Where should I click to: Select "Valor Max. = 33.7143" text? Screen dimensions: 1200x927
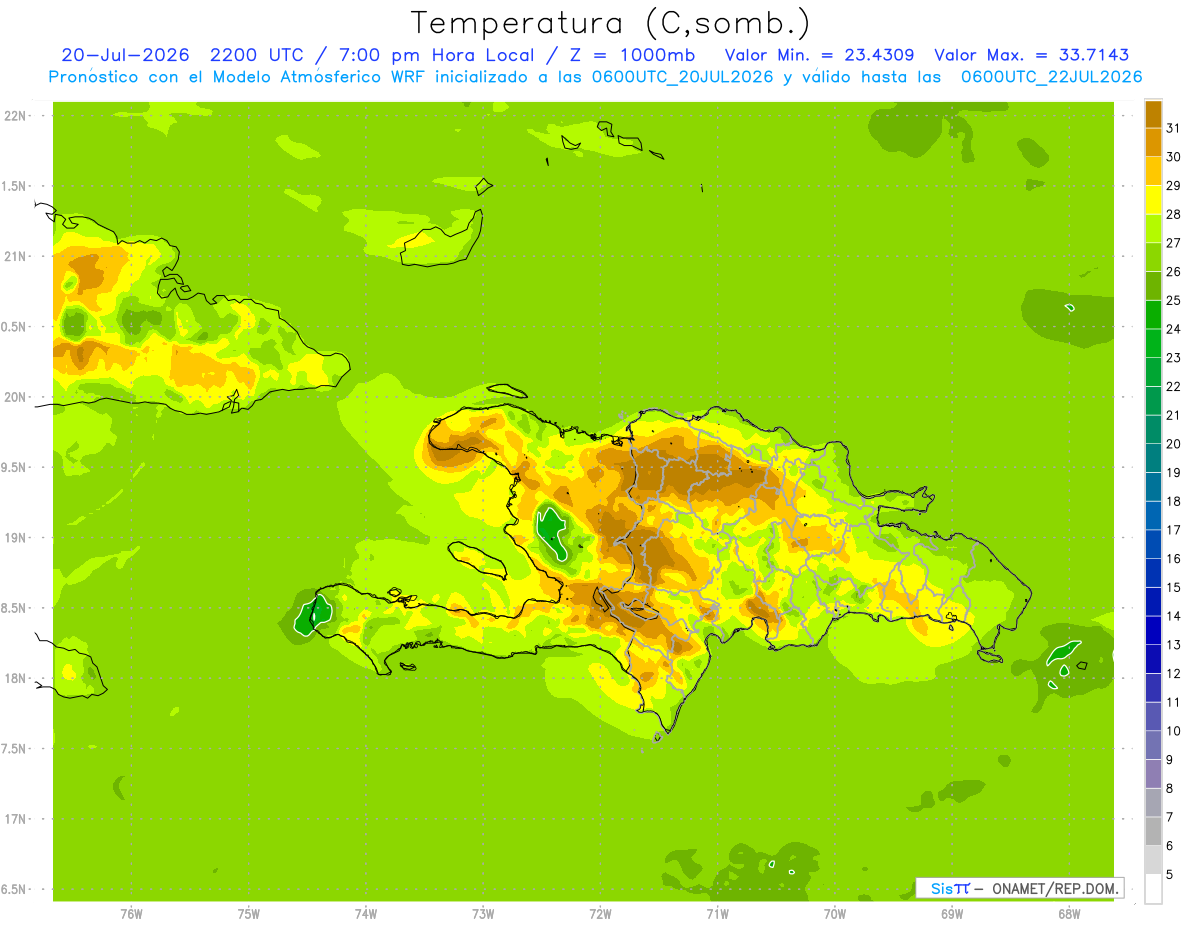(1032, 55)
